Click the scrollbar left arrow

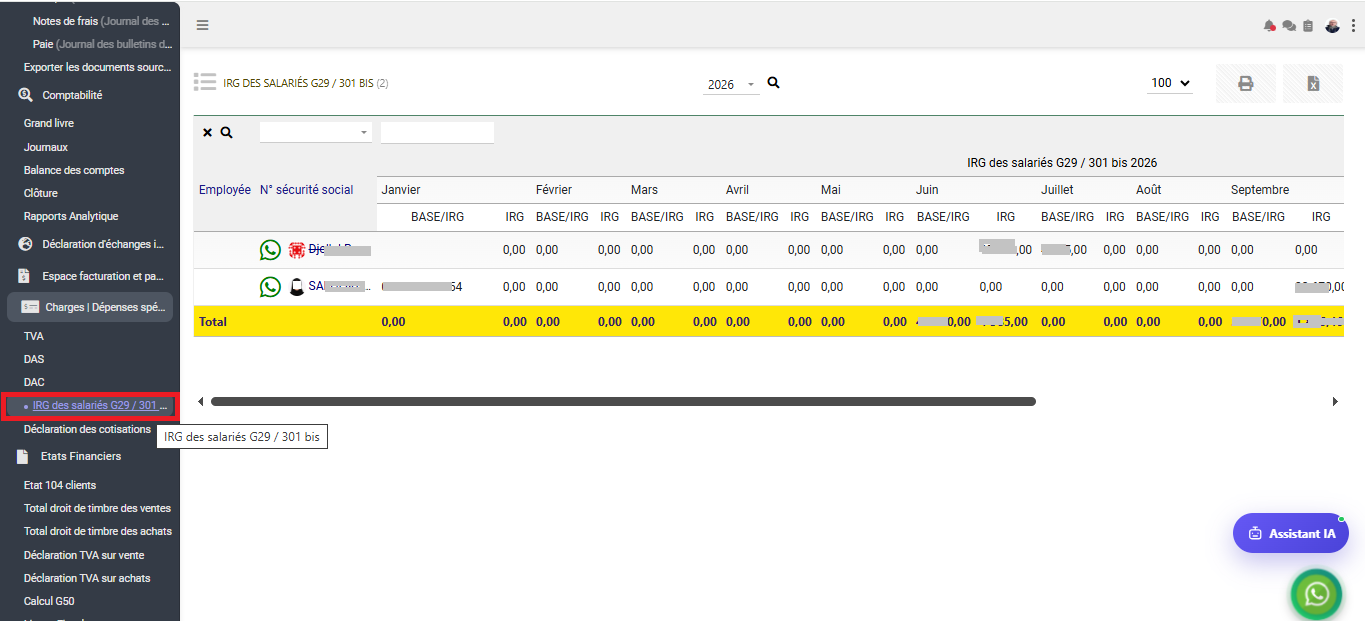pyautogui.click(x=200, y=401)
